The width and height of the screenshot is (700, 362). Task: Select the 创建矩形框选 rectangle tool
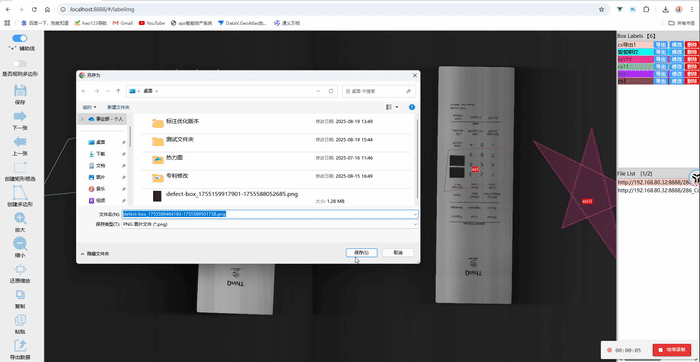click(20, 168)
